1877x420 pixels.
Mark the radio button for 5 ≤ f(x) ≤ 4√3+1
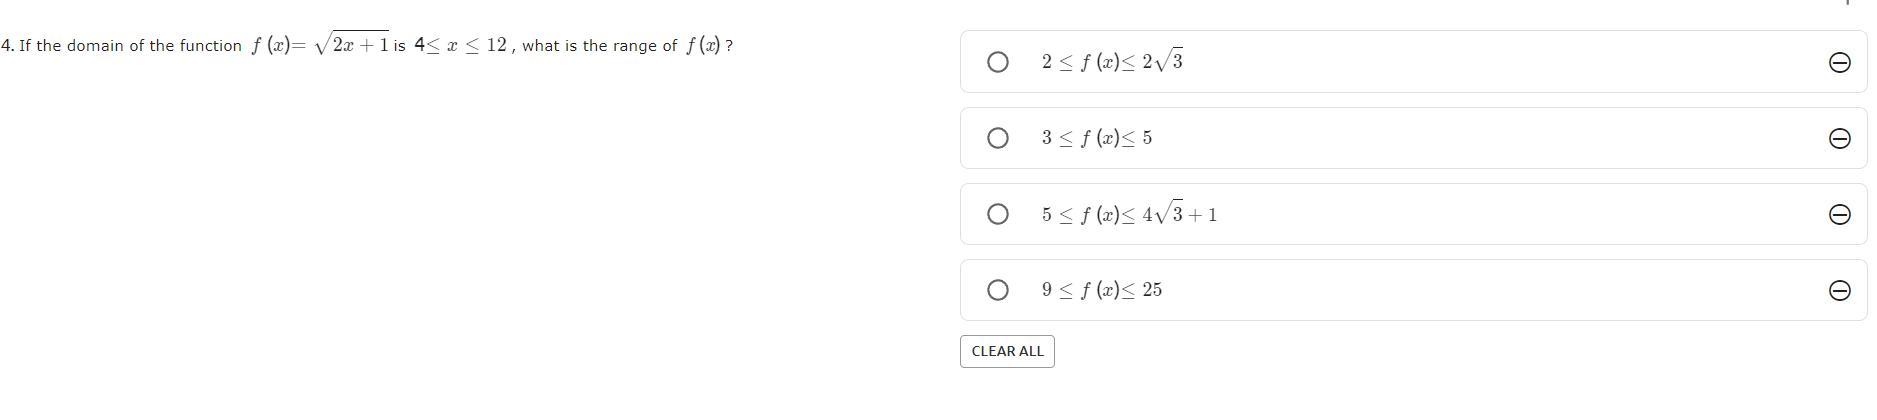pyautogui.click(x=997, y=214)
